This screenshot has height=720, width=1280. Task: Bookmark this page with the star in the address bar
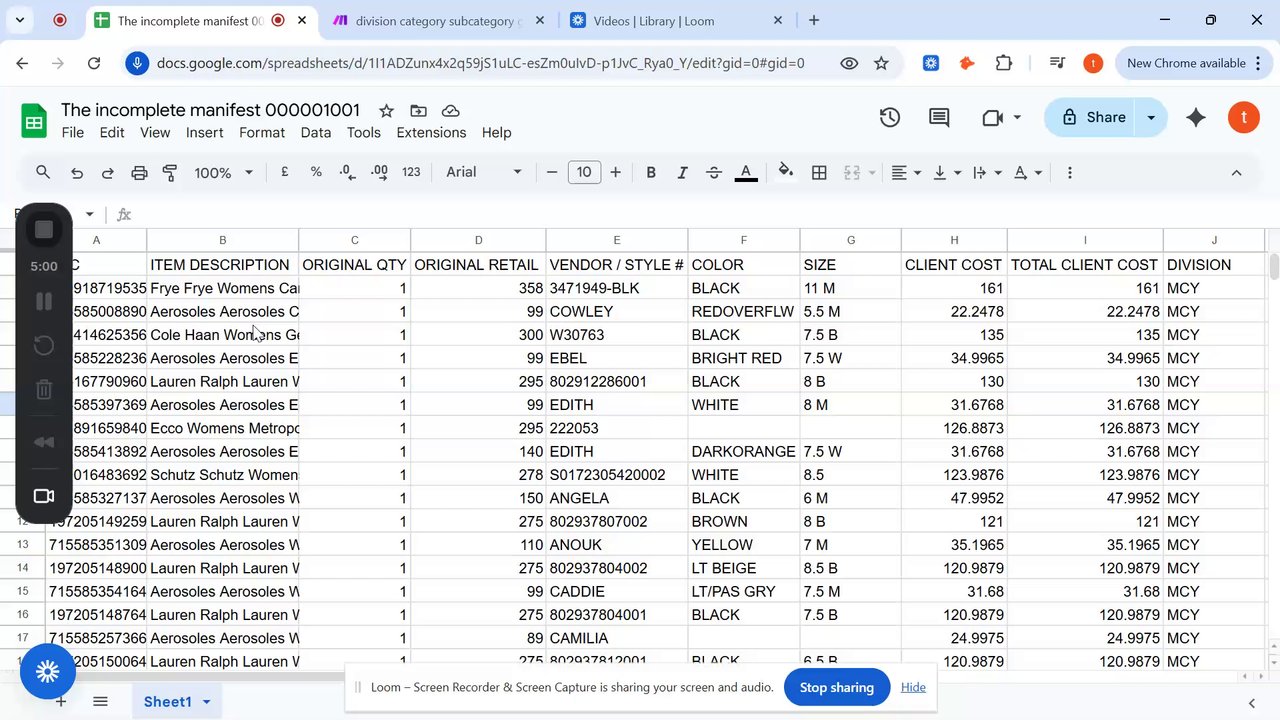click(x=881, y=63)
